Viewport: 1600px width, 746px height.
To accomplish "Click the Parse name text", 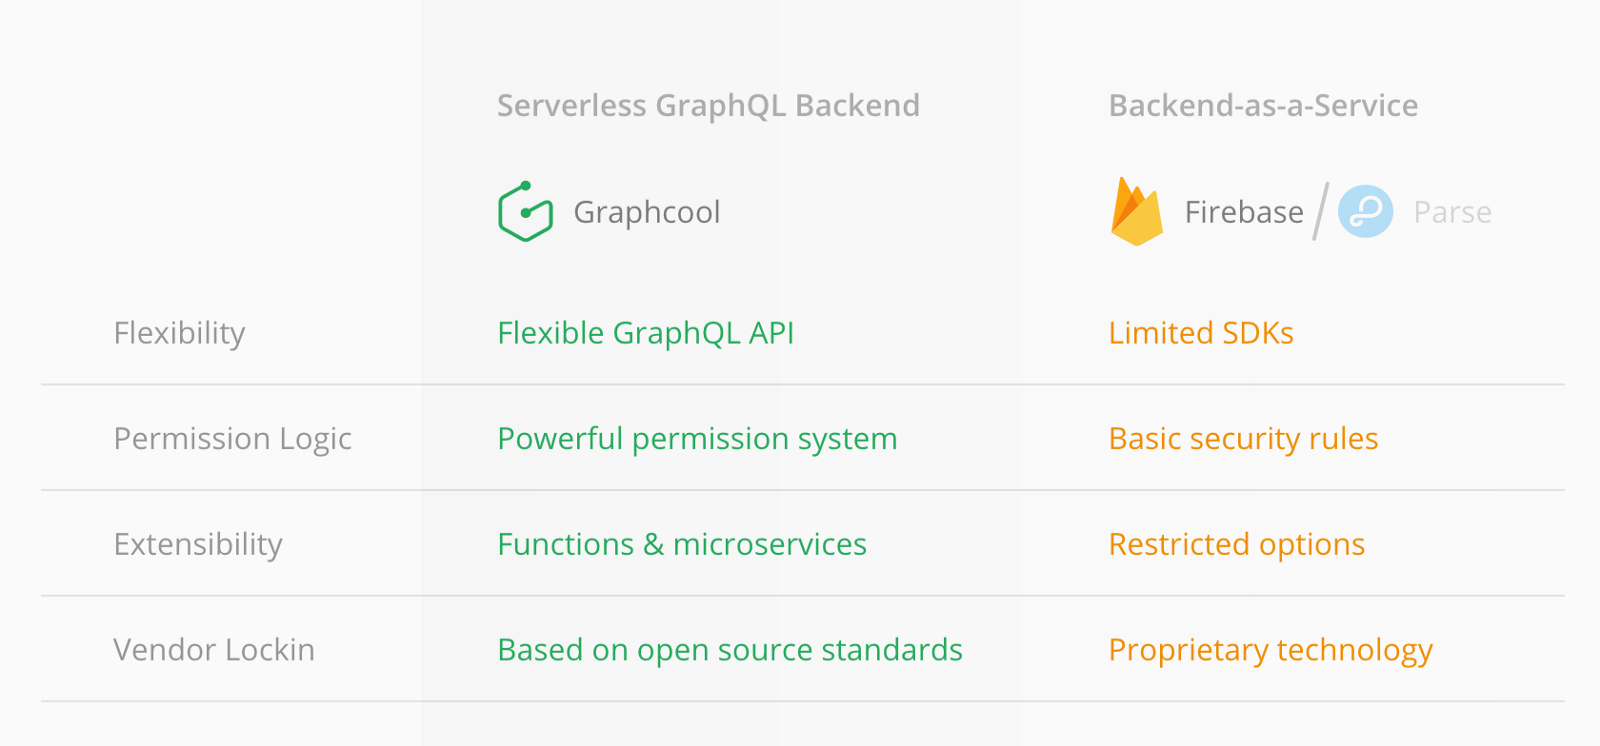I will coord(1452,212).
